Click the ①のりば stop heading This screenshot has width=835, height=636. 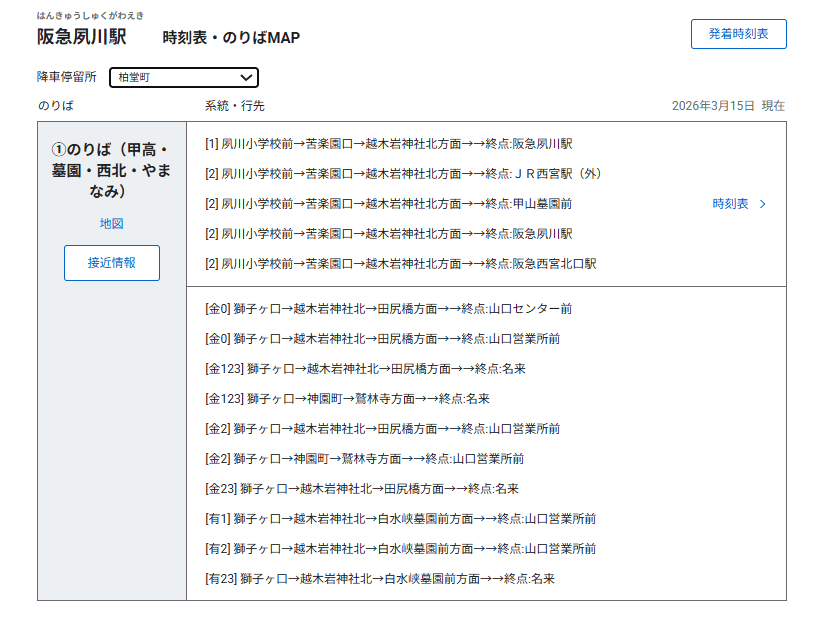(x=111, y=170)
